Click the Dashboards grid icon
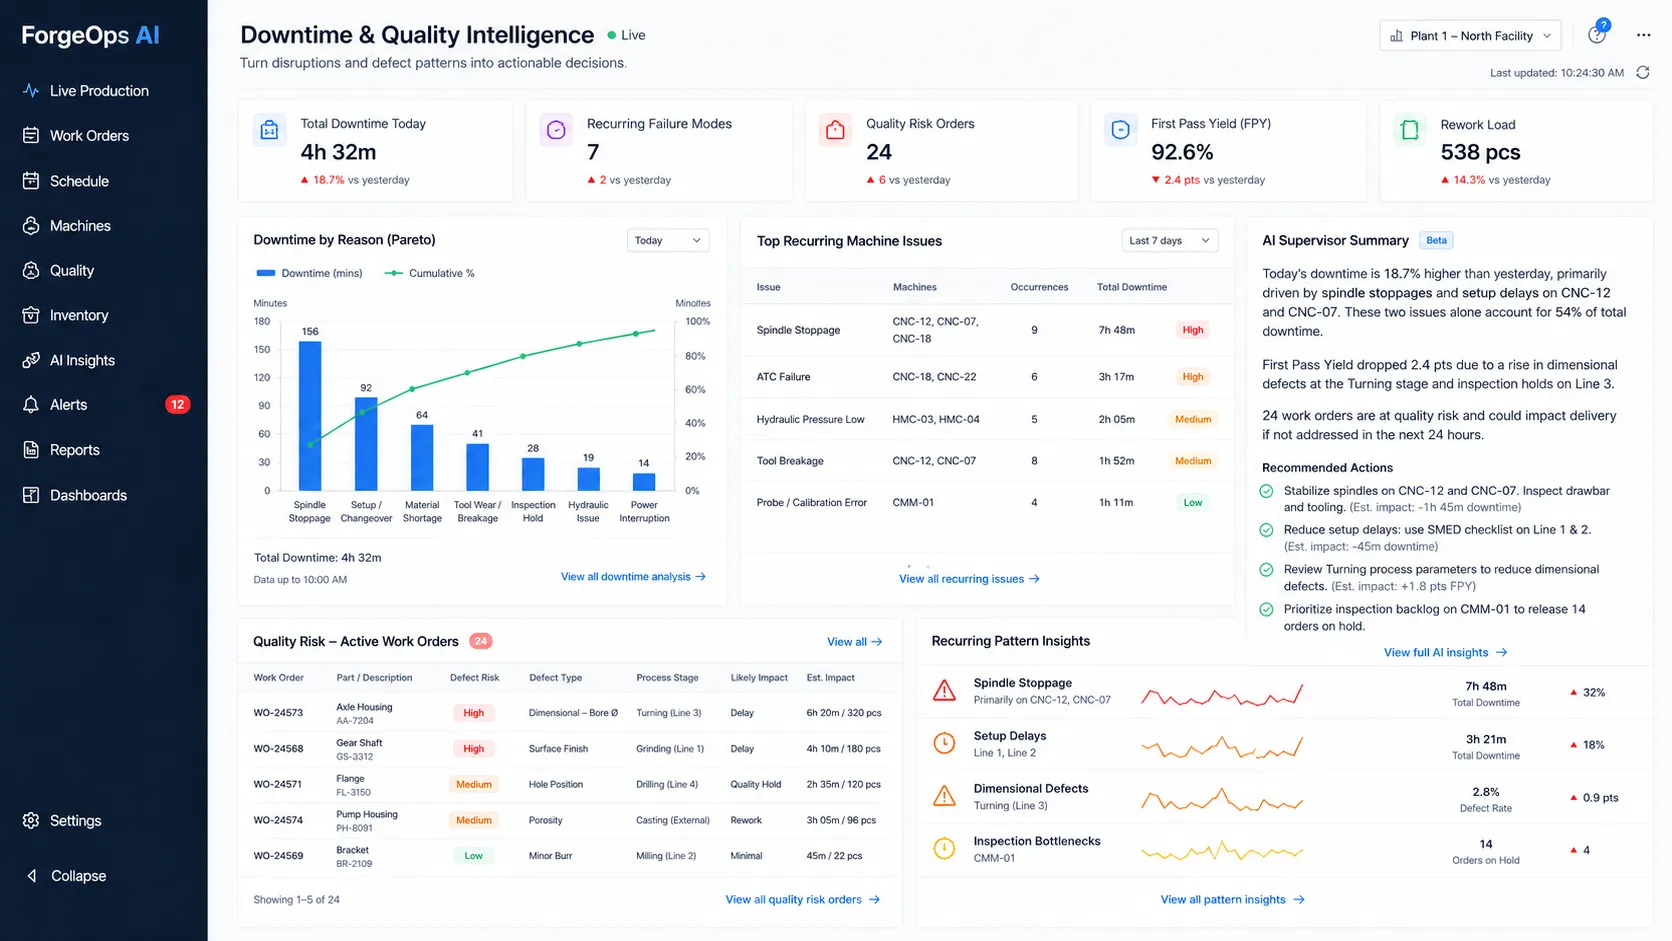The image size is (1672, 941). (x=31, y=495)
